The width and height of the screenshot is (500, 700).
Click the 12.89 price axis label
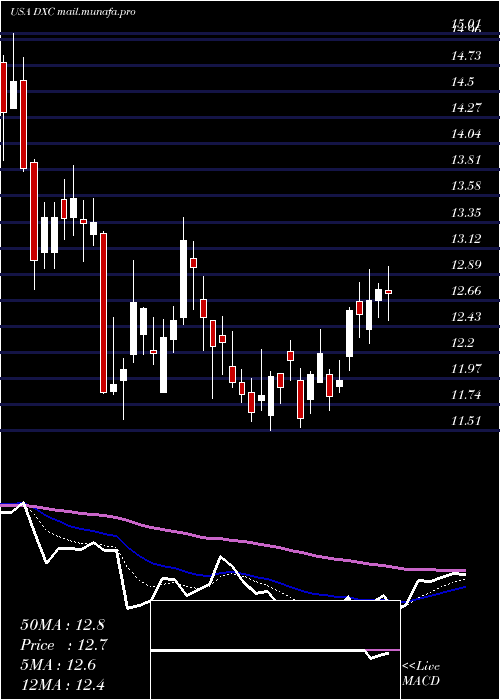coord(467,265)
